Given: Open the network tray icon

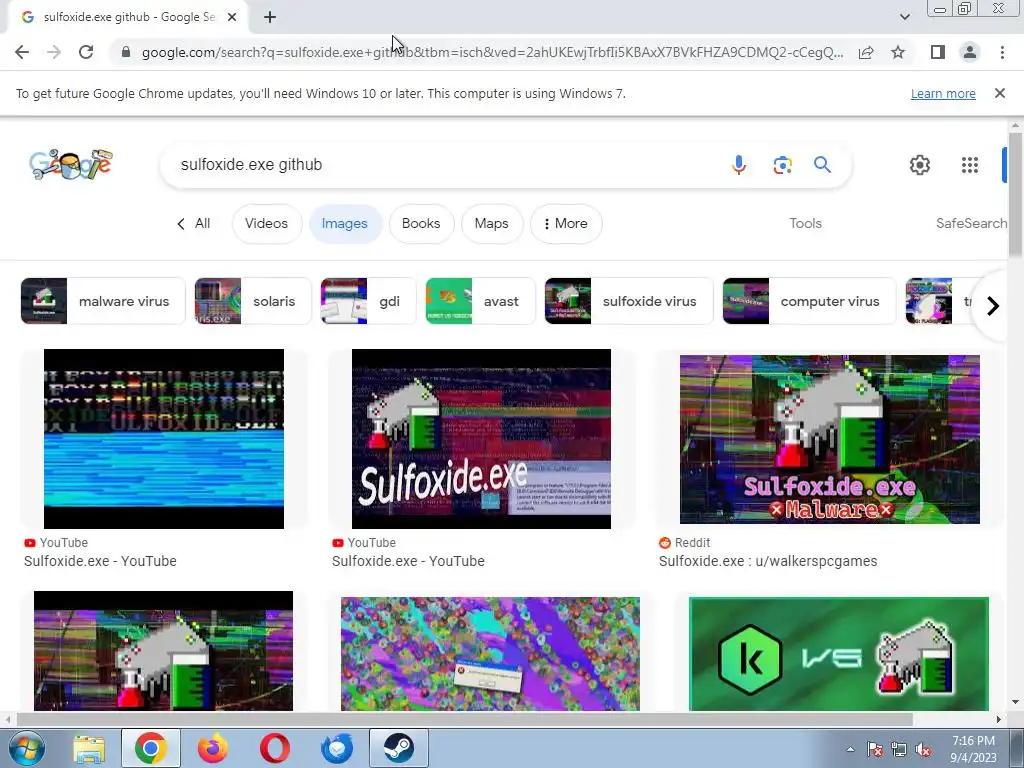Looking at the screenshot, I should [x=899, y=750].
